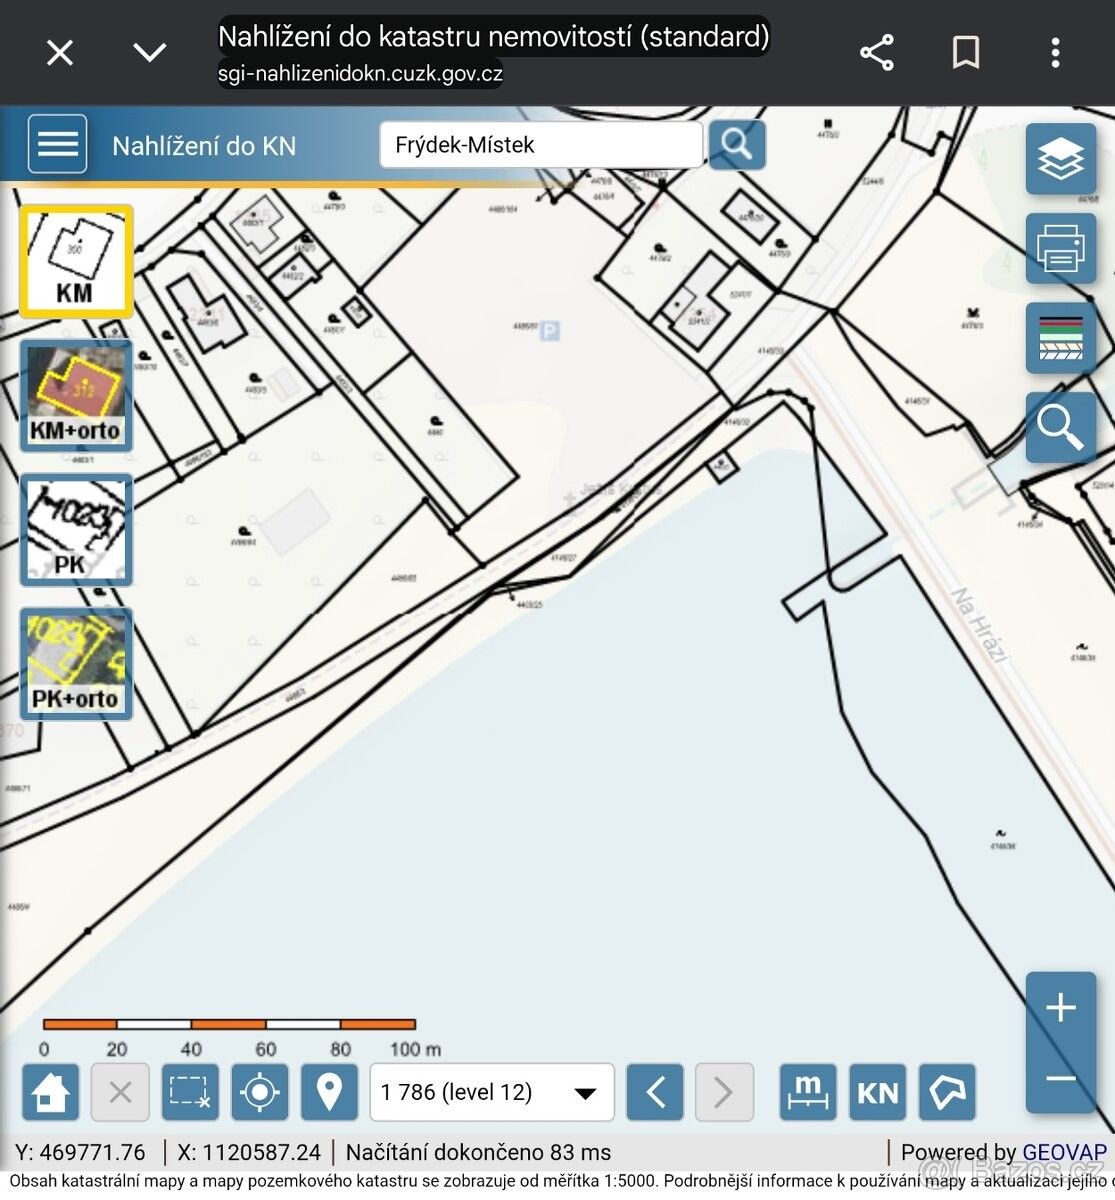Open the browser three-dot menu
1115x1200 pixels.
click(x=1055, y=52)
